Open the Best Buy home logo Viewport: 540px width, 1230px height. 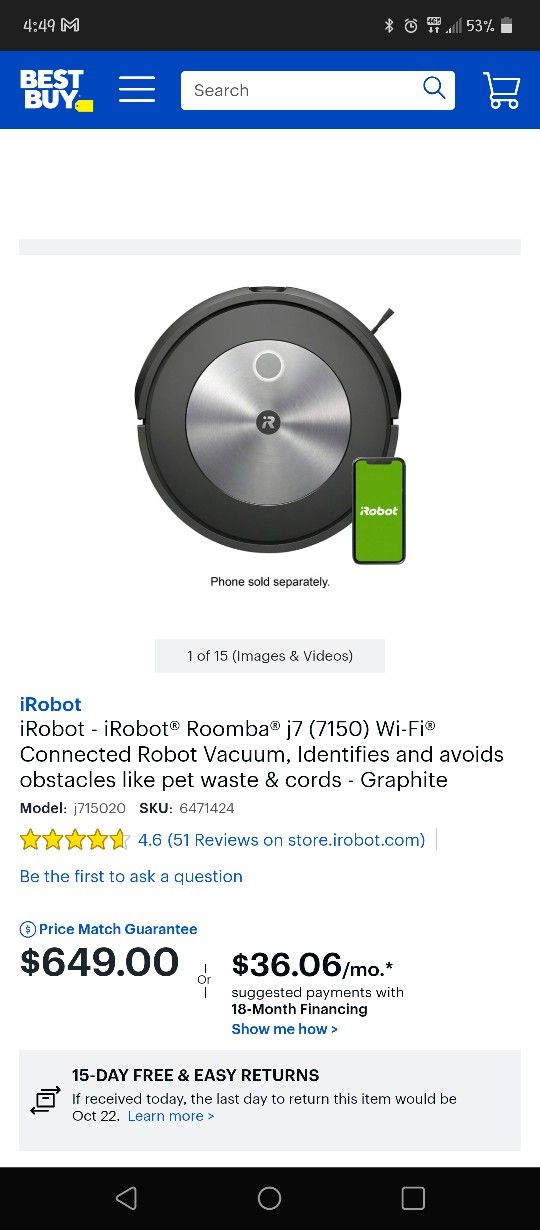click(56, 90)
